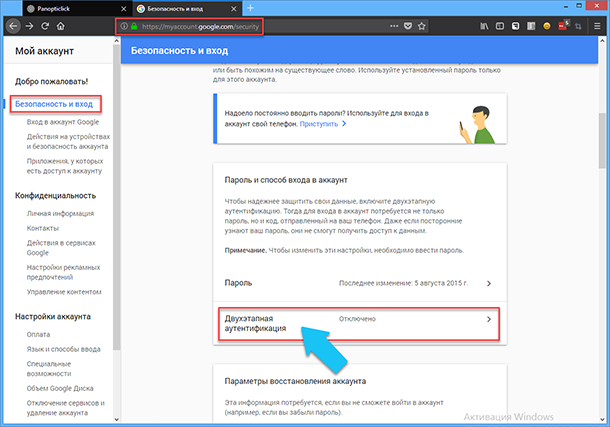Click main page scrollbar thumb

click(x=602, y=140)
